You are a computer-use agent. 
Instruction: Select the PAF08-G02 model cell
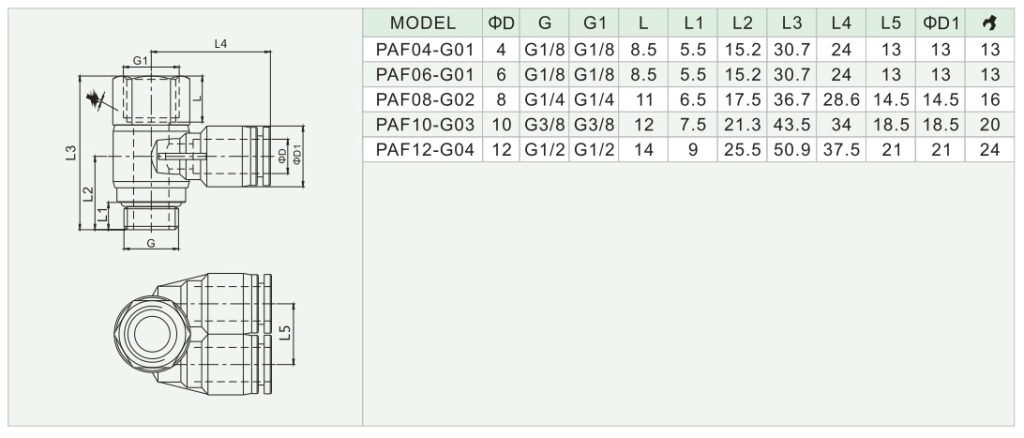coord(423,100)
